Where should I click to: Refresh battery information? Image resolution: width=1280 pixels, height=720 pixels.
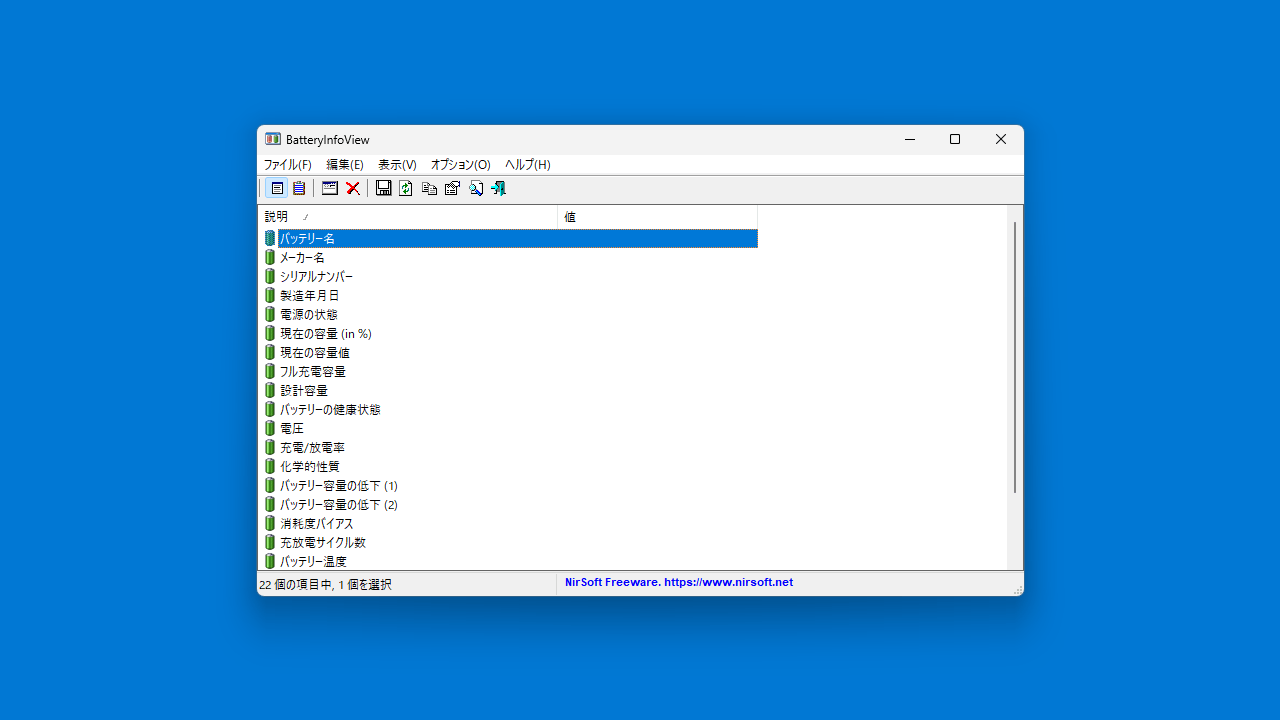click(x=406, y=188)
